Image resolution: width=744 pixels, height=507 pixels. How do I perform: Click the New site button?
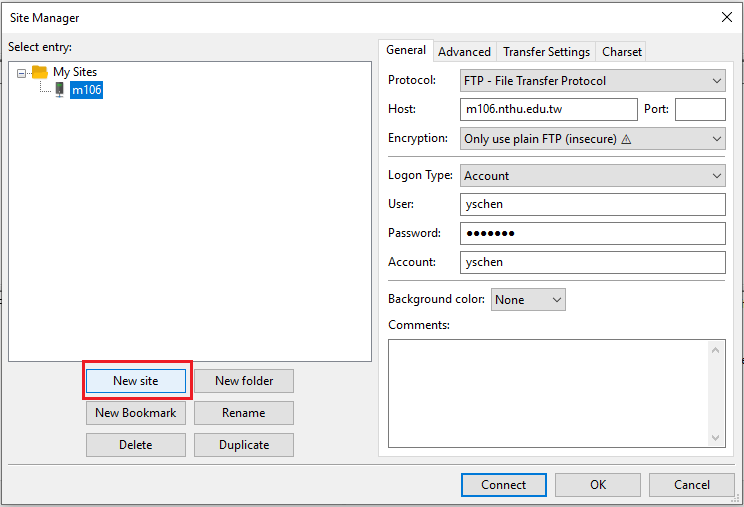pos(136,381)
